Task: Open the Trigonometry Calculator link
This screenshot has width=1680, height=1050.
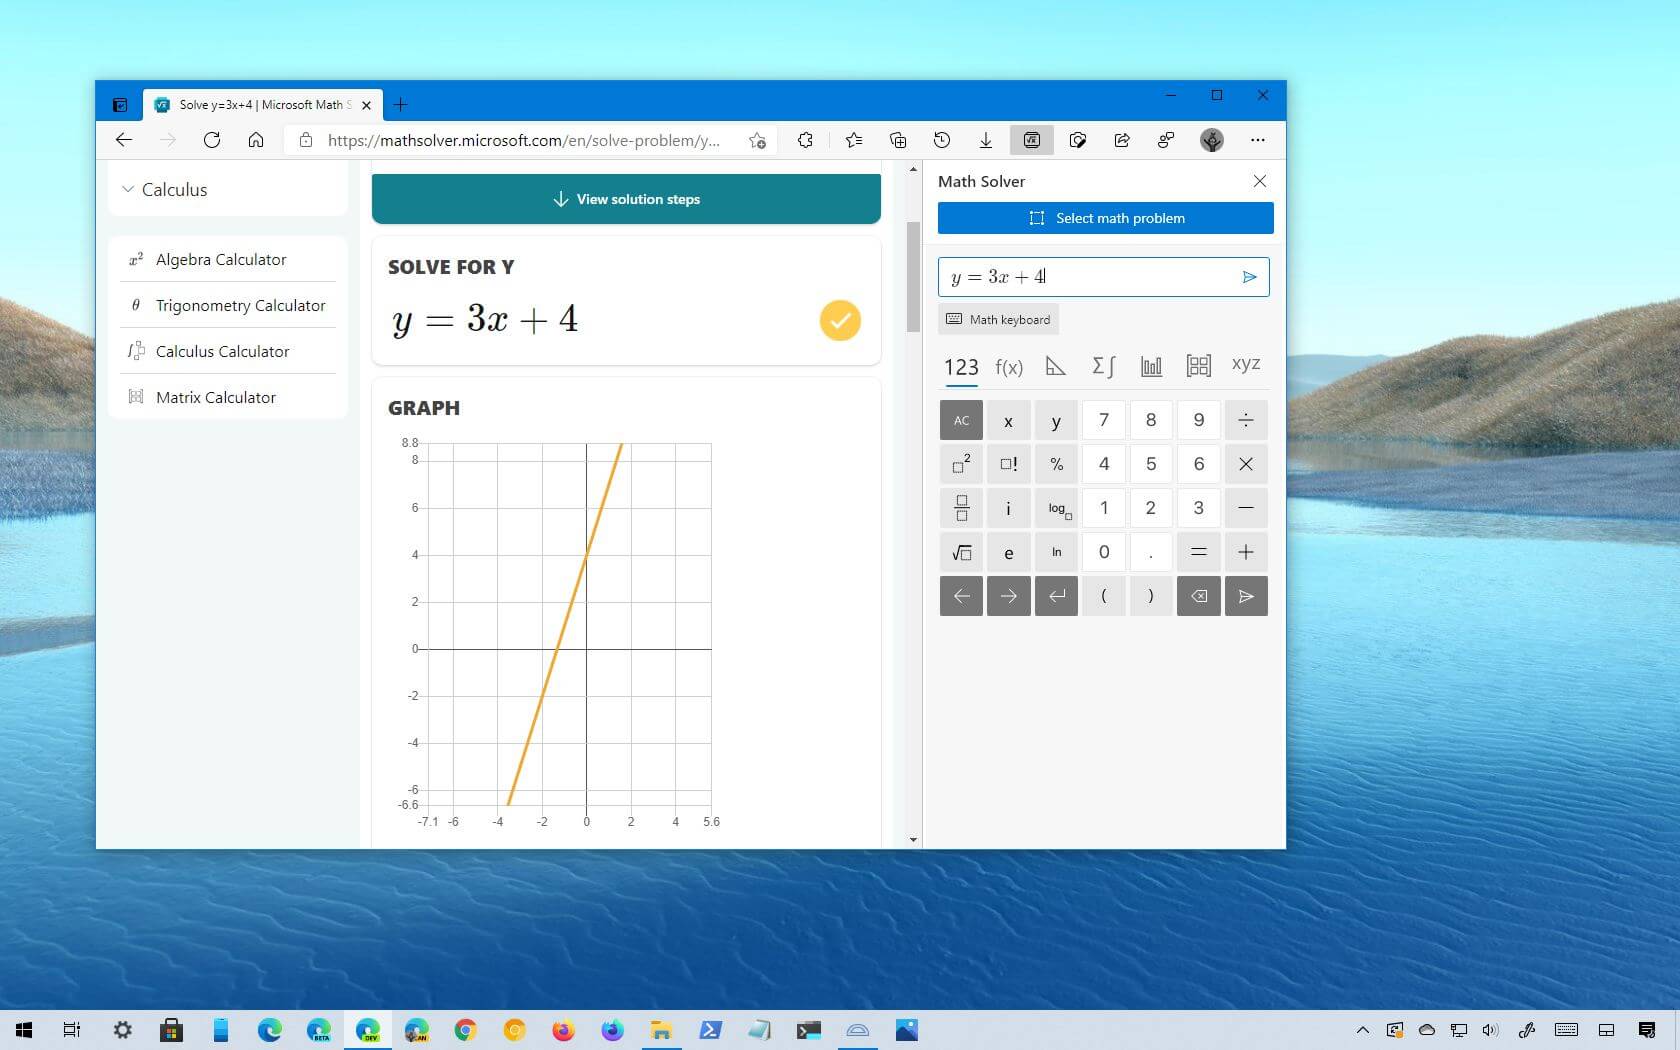Action: (x=240, y=305)
